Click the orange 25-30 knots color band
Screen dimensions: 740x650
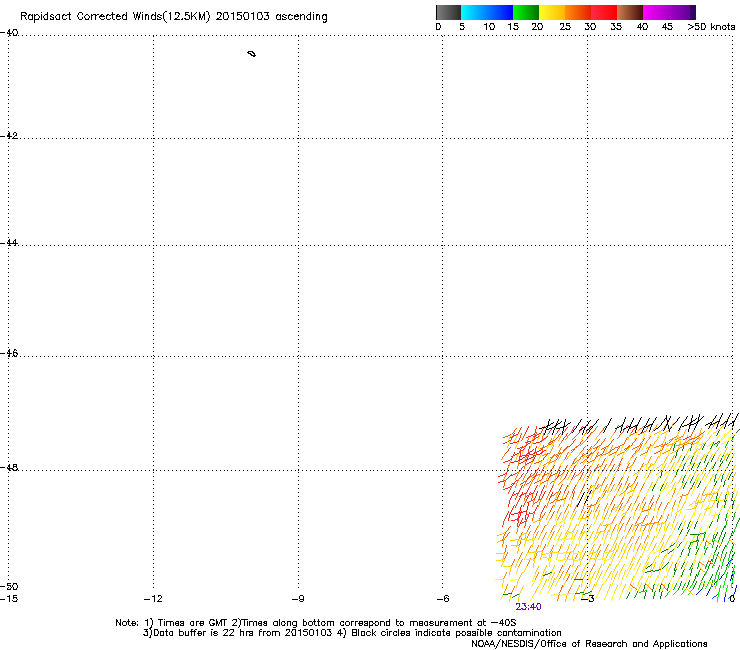[578, 12]
